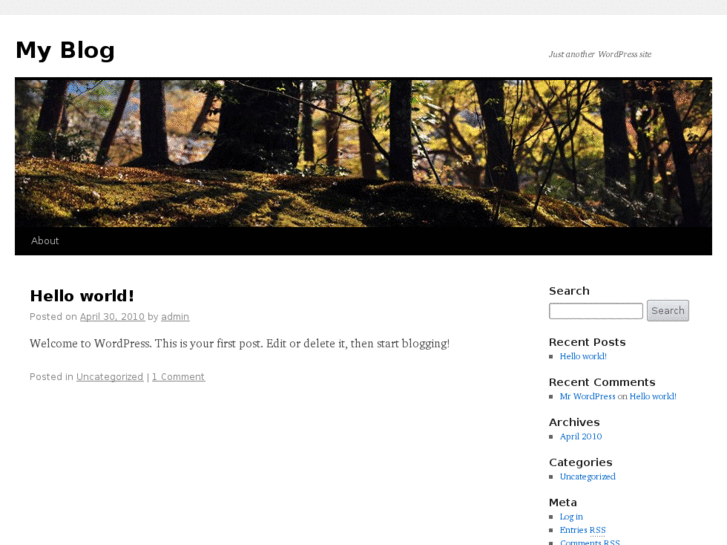Open Uncategorized in the Categories sidebar
The image size is (727, 545).
[587, 477]
